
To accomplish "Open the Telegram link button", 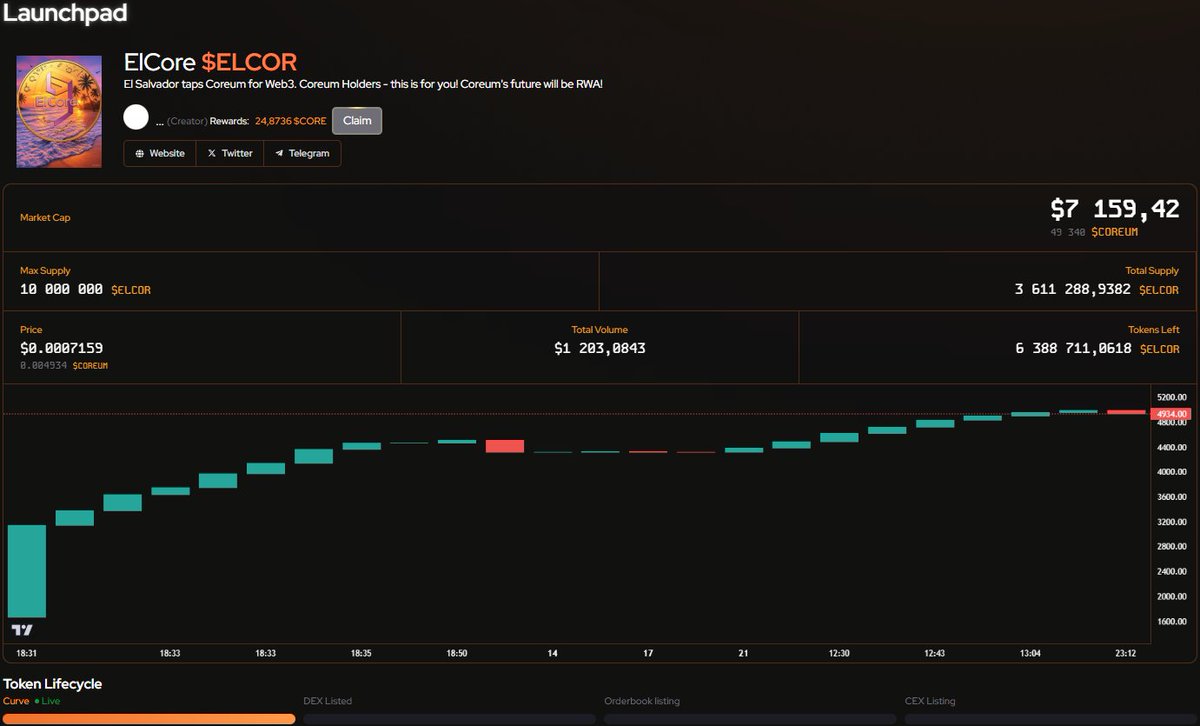I will pos(302,153).
